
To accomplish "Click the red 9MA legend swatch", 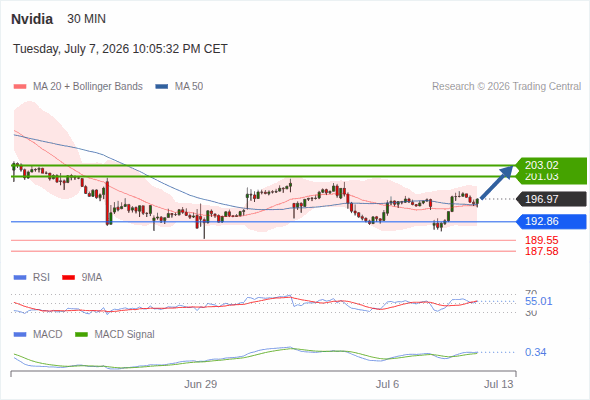I will [68, 278].
